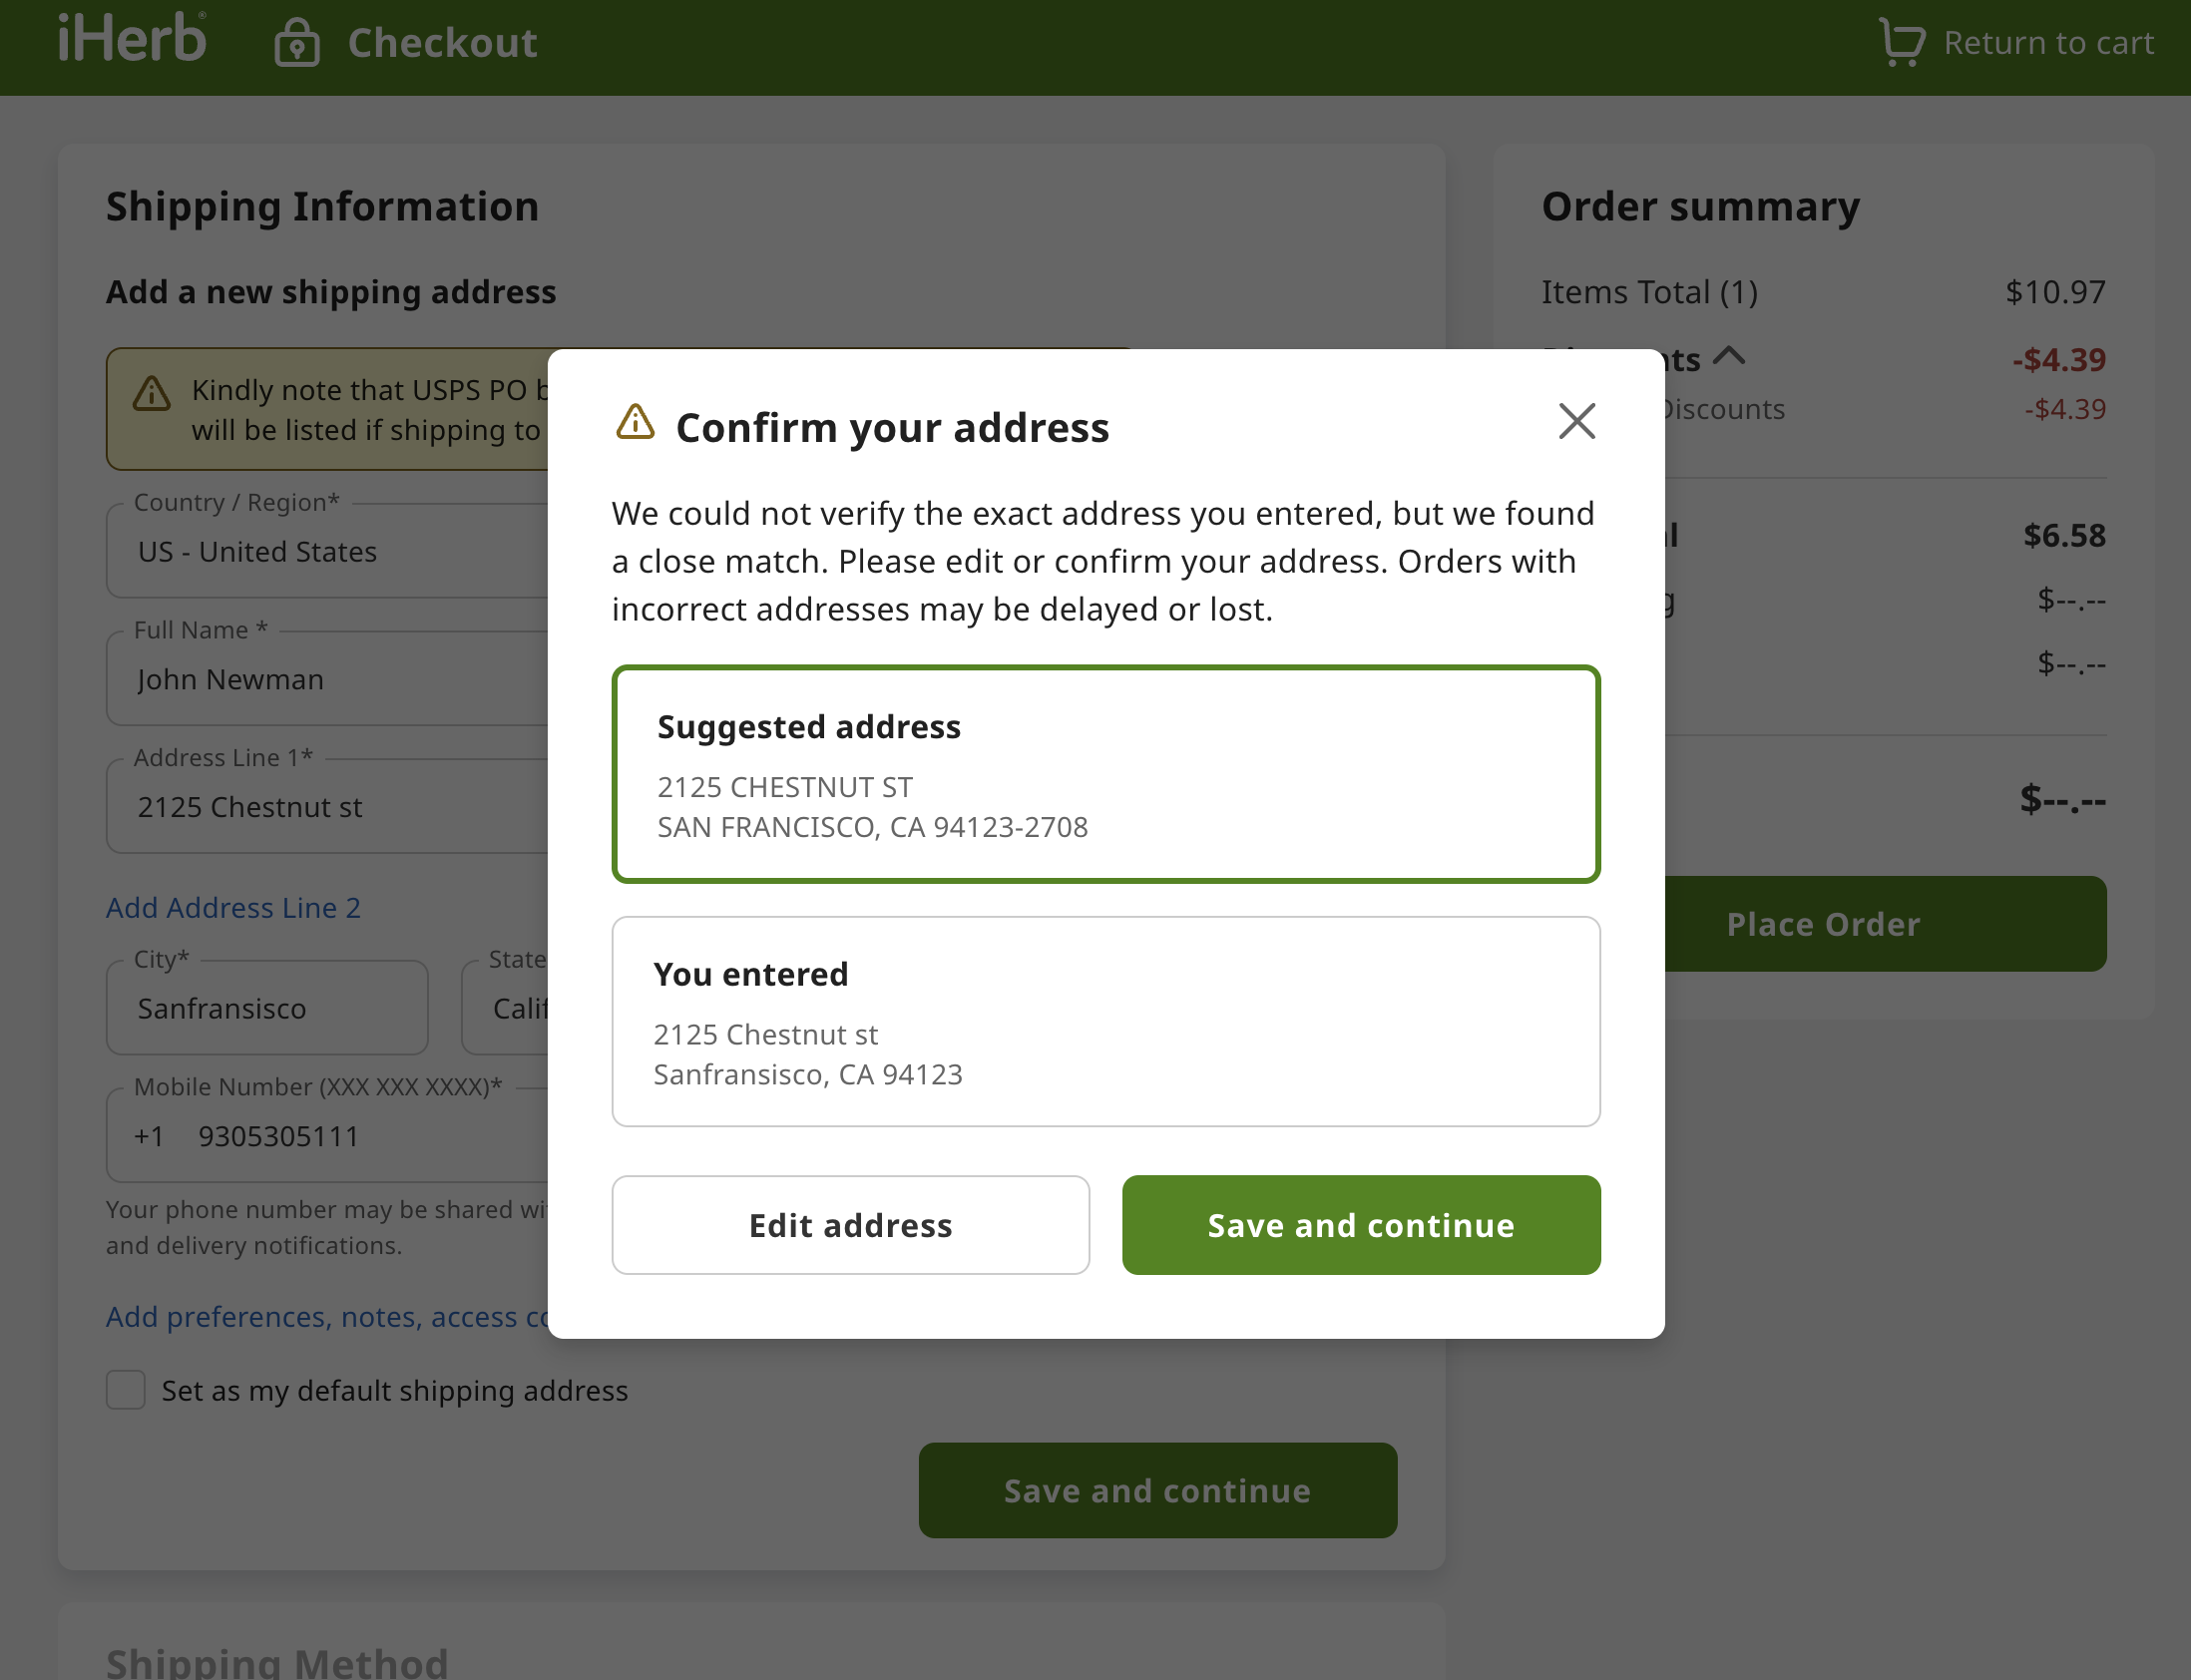Image resolution: width=2191 pixels, height=1680 pixels.
Task: Click Return to cart
Action: (2047, 42)
